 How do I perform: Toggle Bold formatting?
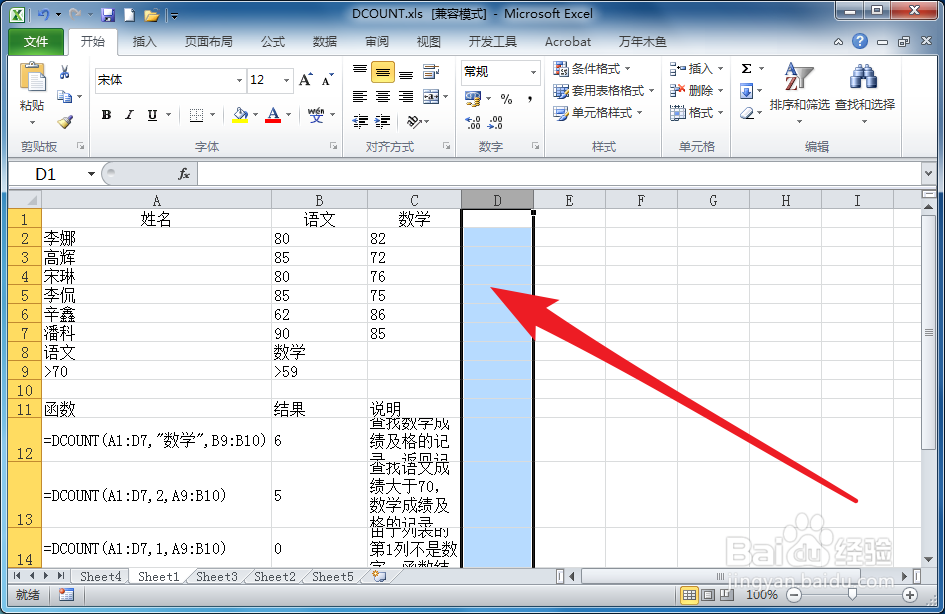click(107, 114)
